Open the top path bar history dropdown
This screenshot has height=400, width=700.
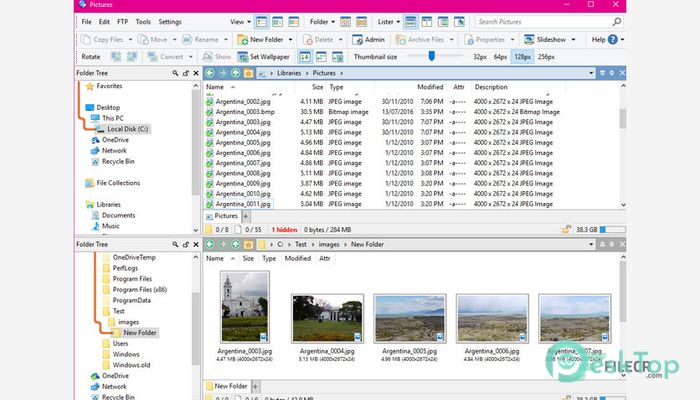(591, 73)
